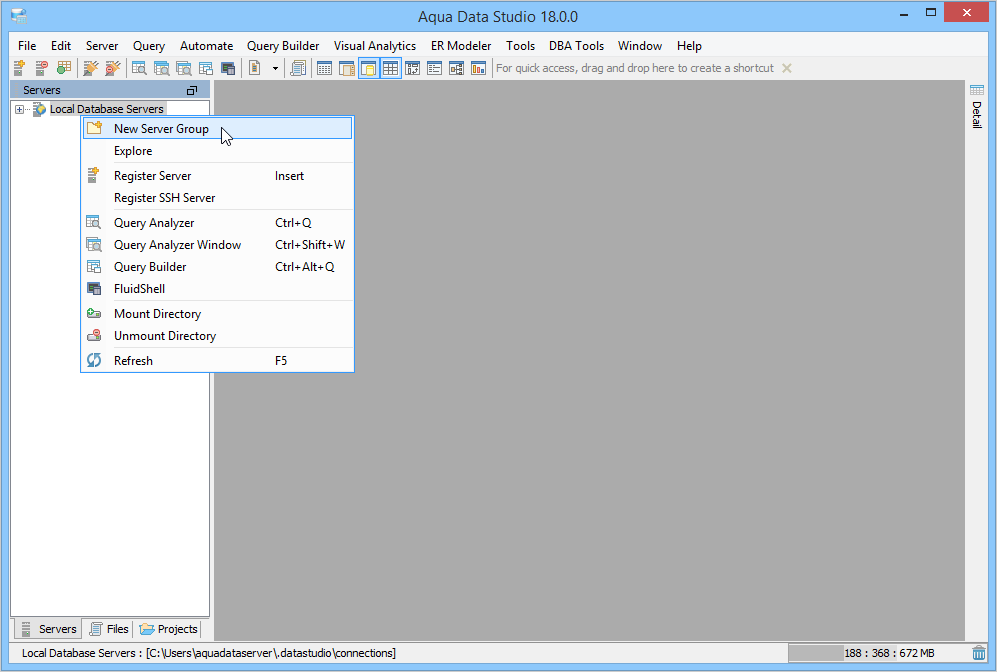This screenshot has width=997, height=672.
Task: Switch to the Servers tab at the bottom
Action: 49,629
